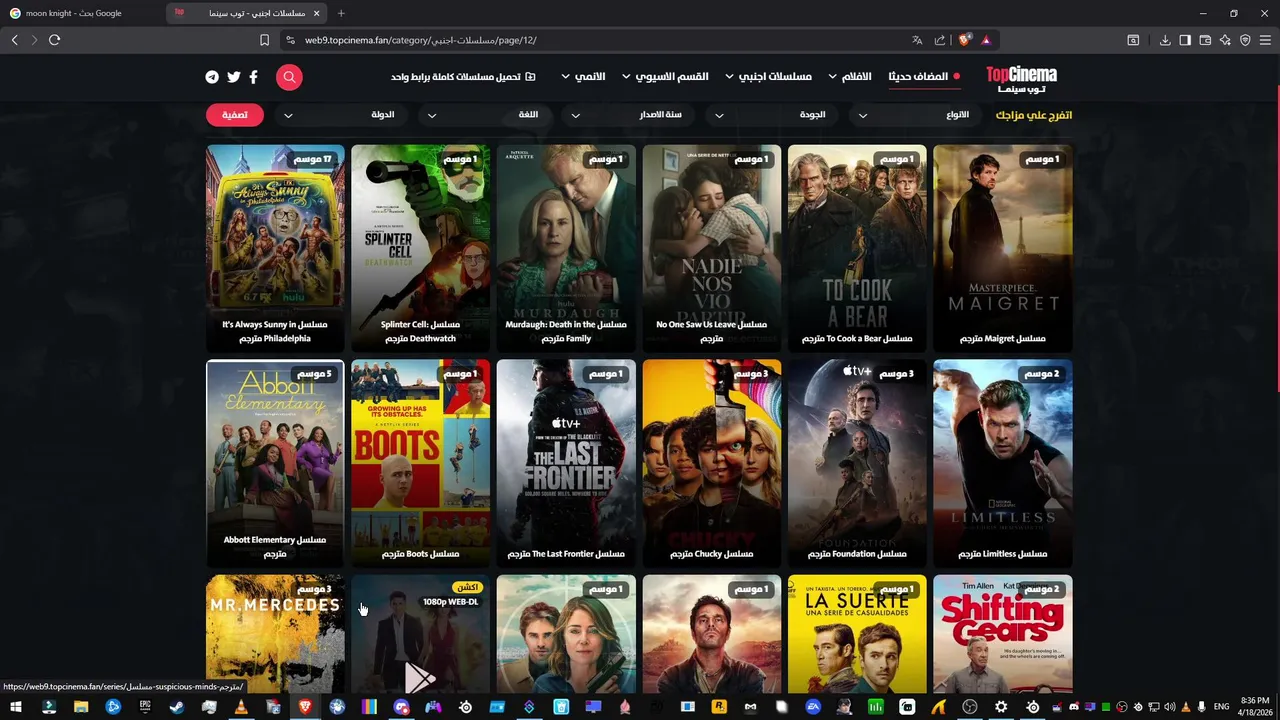Open To Cook a Bear series card
The image size is (1280, 720).
click(857, 249)
